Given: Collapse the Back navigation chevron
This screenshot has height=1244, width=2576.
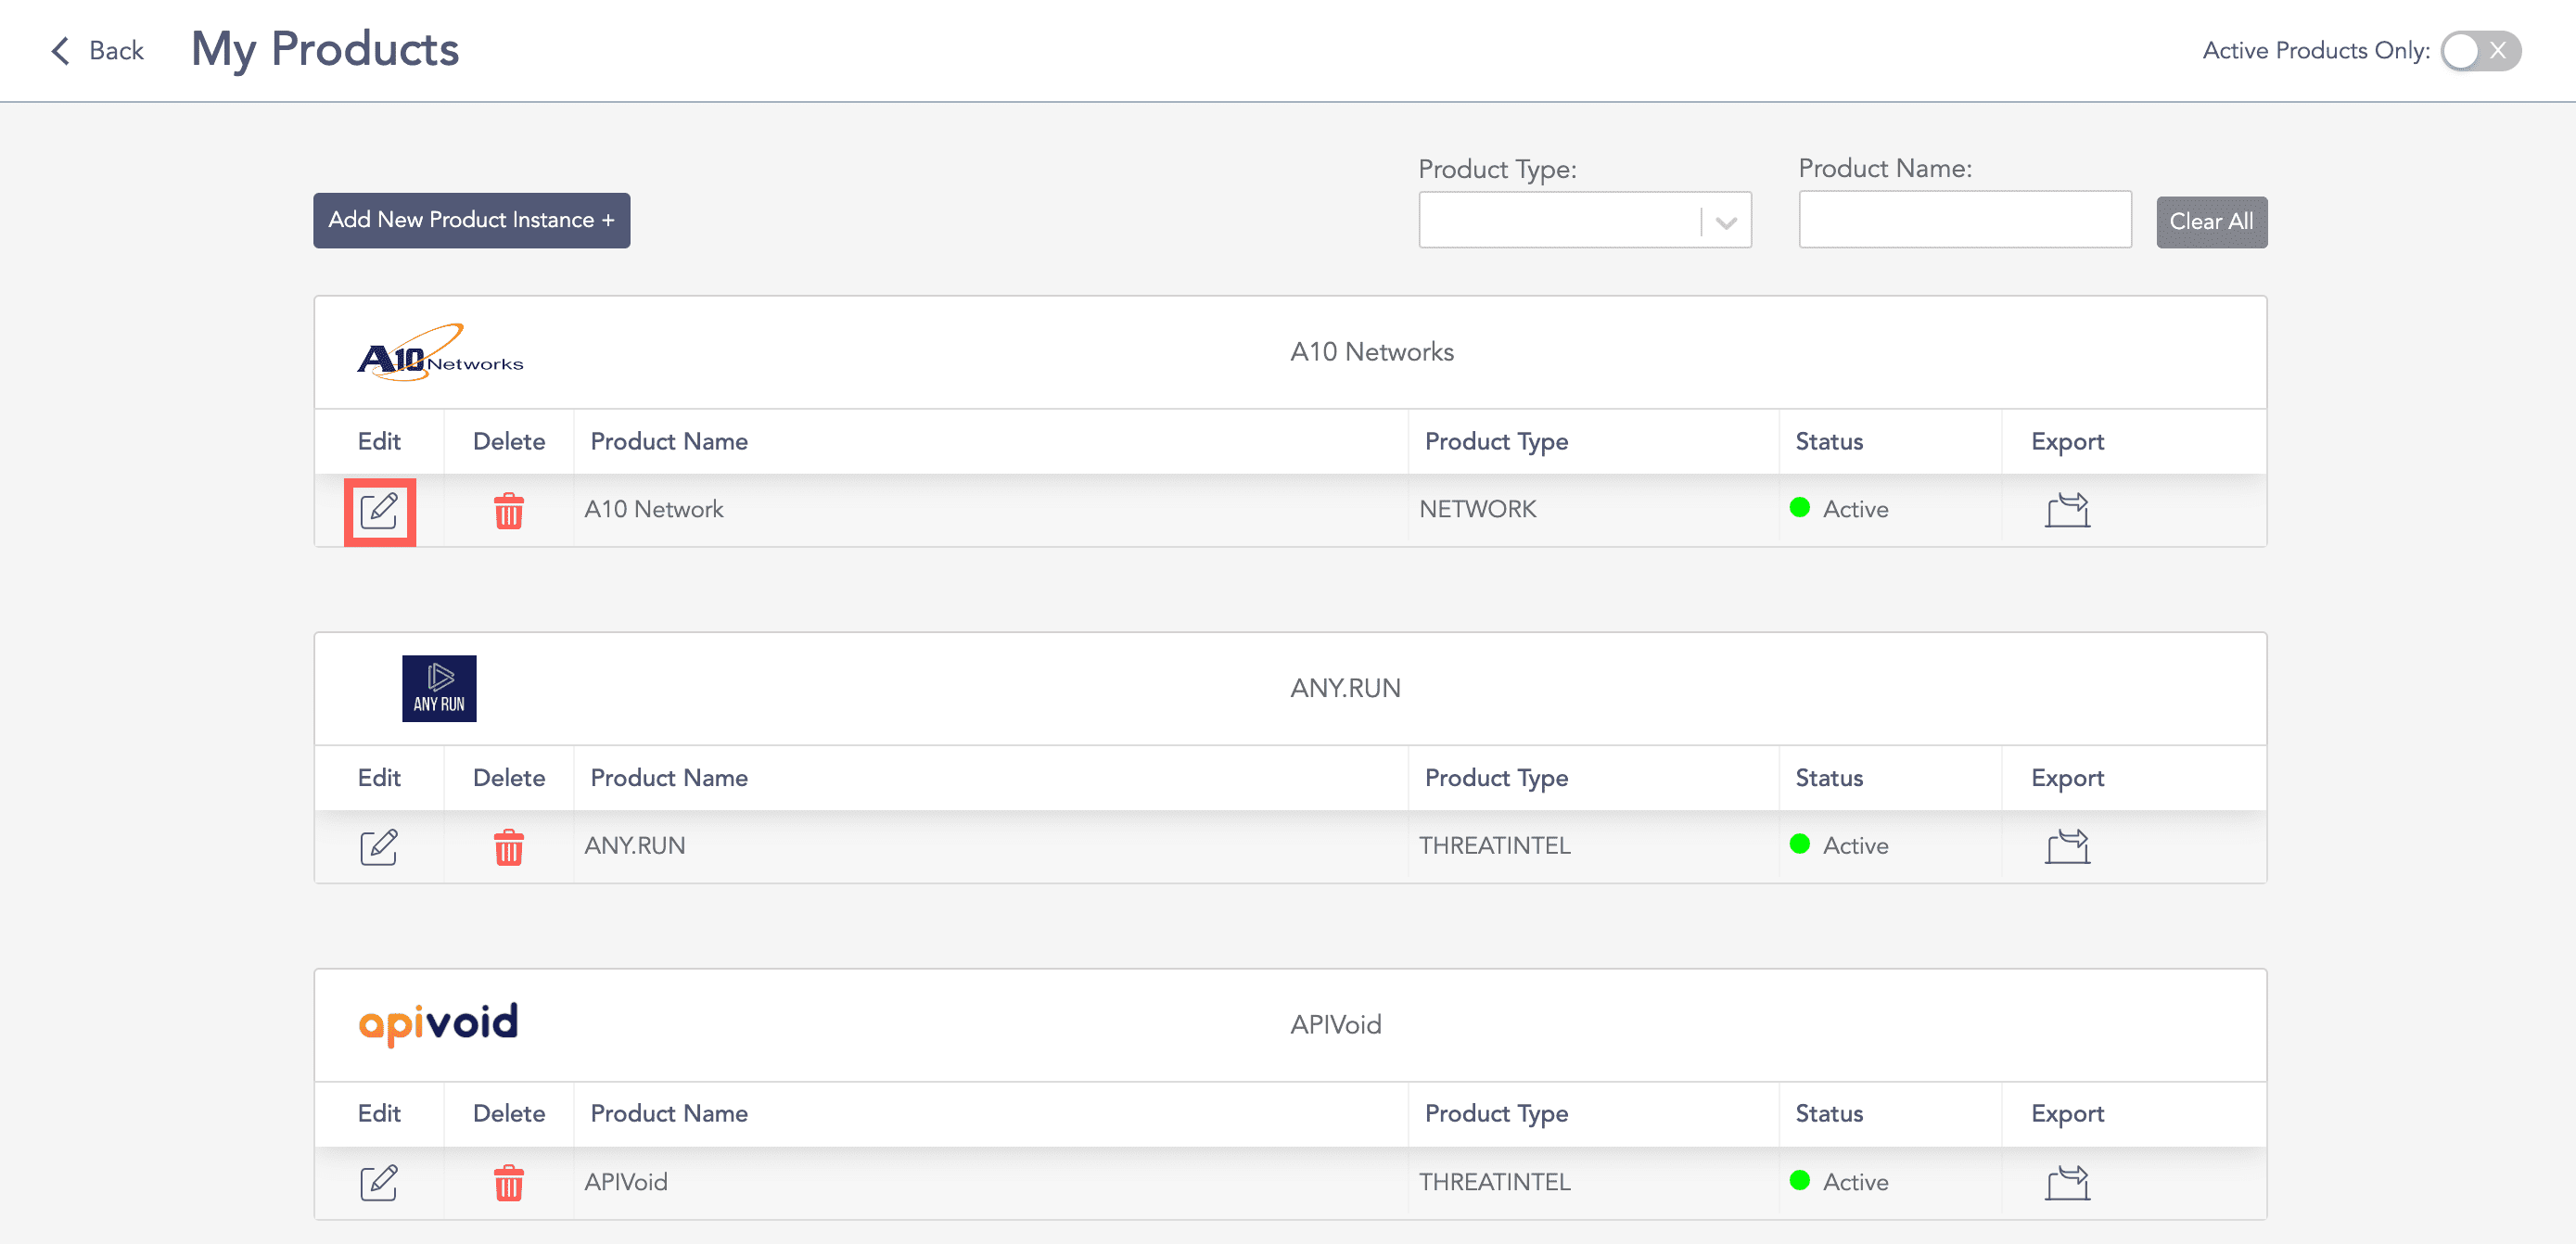Looking at the screenshot, I should pyautogui.click(x=60, y=50).
